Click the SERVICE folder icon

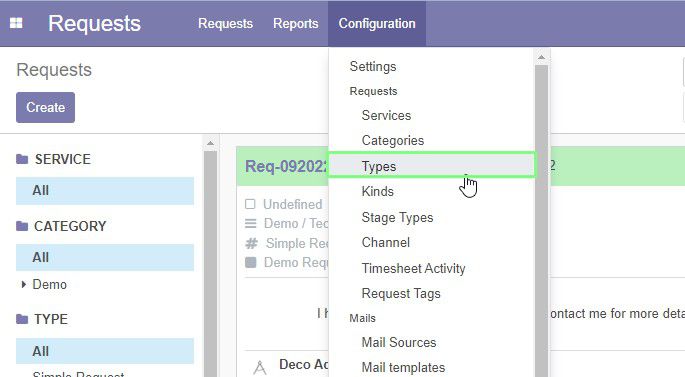click(x=22, y=159)
